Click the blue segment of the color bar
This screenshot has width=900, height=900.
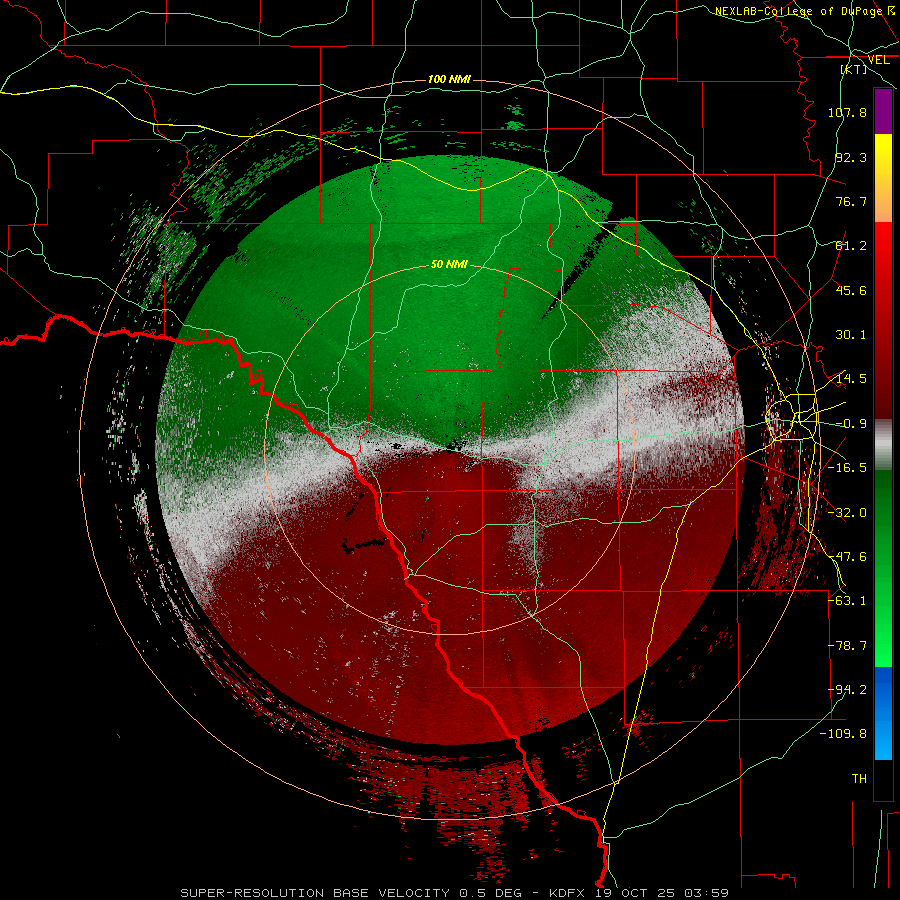pos(883,713)
